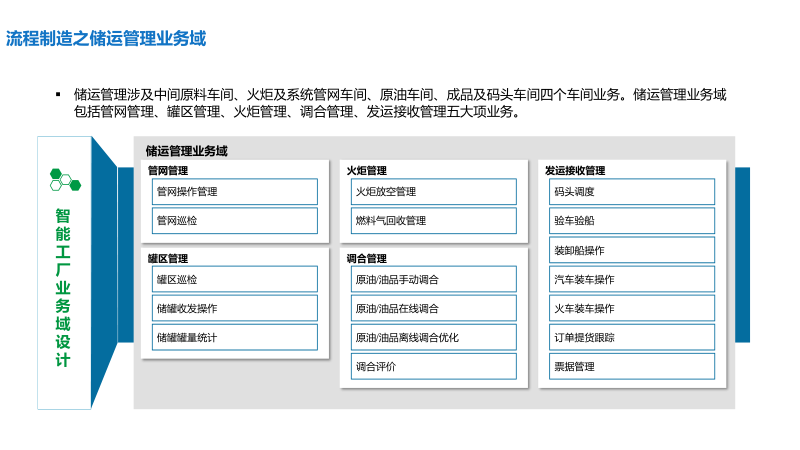Click the 调合管理 group heading
Image resolution: width=800 pixels, height=450 pixels.
pyautogui.click(x=366, y=258)
